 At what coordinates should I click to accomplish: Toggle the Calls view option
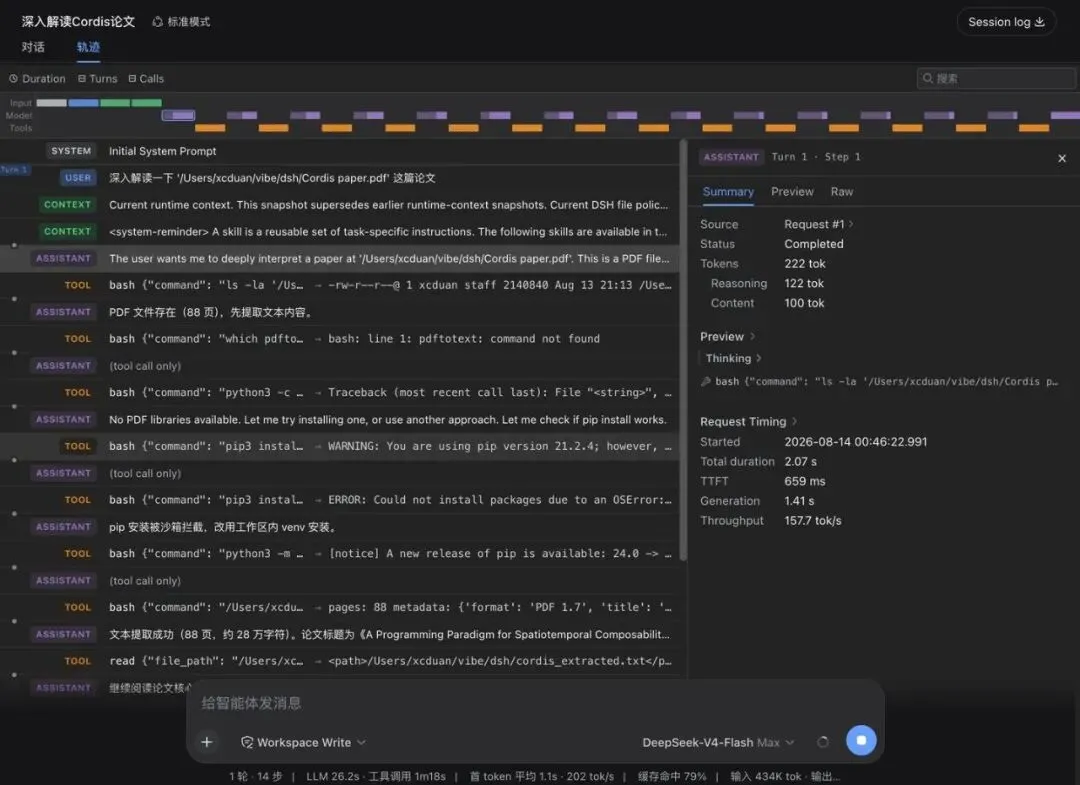[146, 78]
